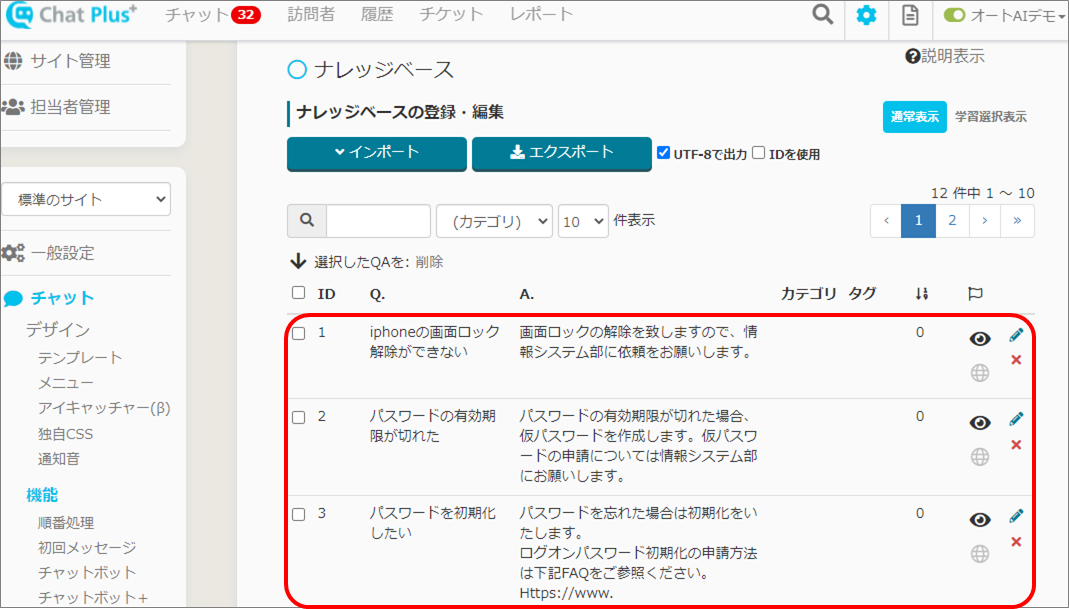1069x609 pixels.
Task: Click the knowledge base search input field
Action: click(378, 221)
